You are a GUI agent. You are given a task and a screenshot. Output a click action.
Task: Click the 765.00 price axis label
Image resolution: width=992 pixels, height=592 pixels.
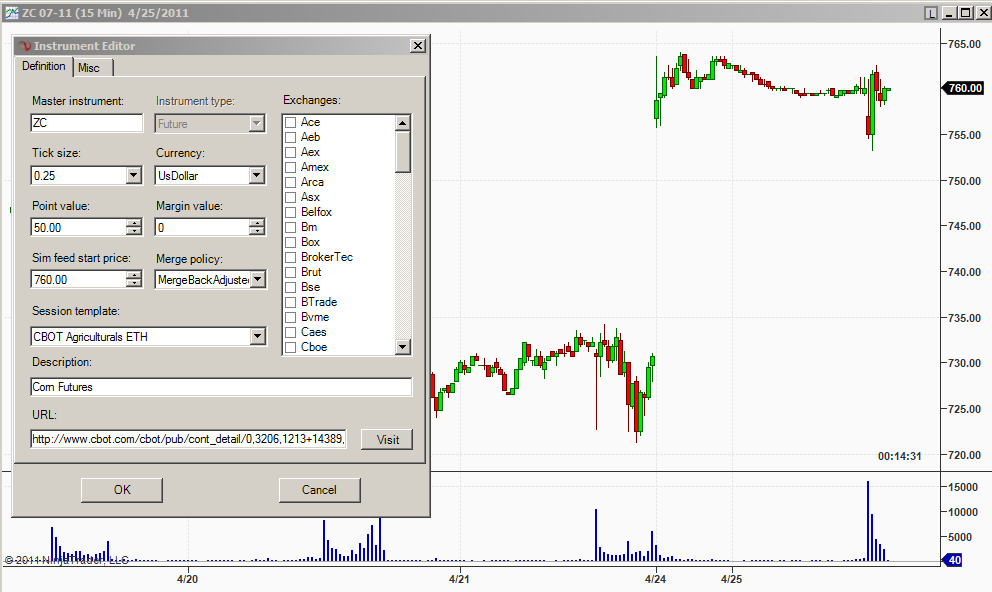point(964,44)
